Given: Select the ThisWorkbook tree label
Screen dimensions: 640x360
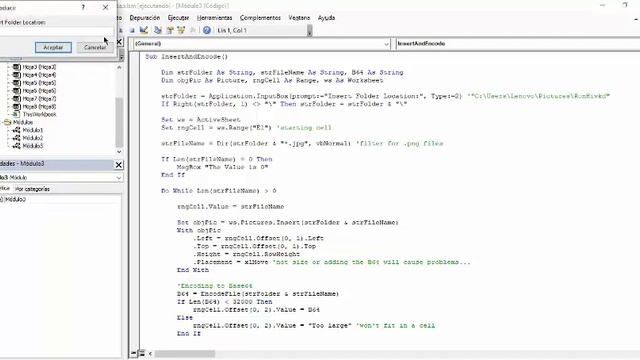Looking at the screenshot, I should (40, 114).
